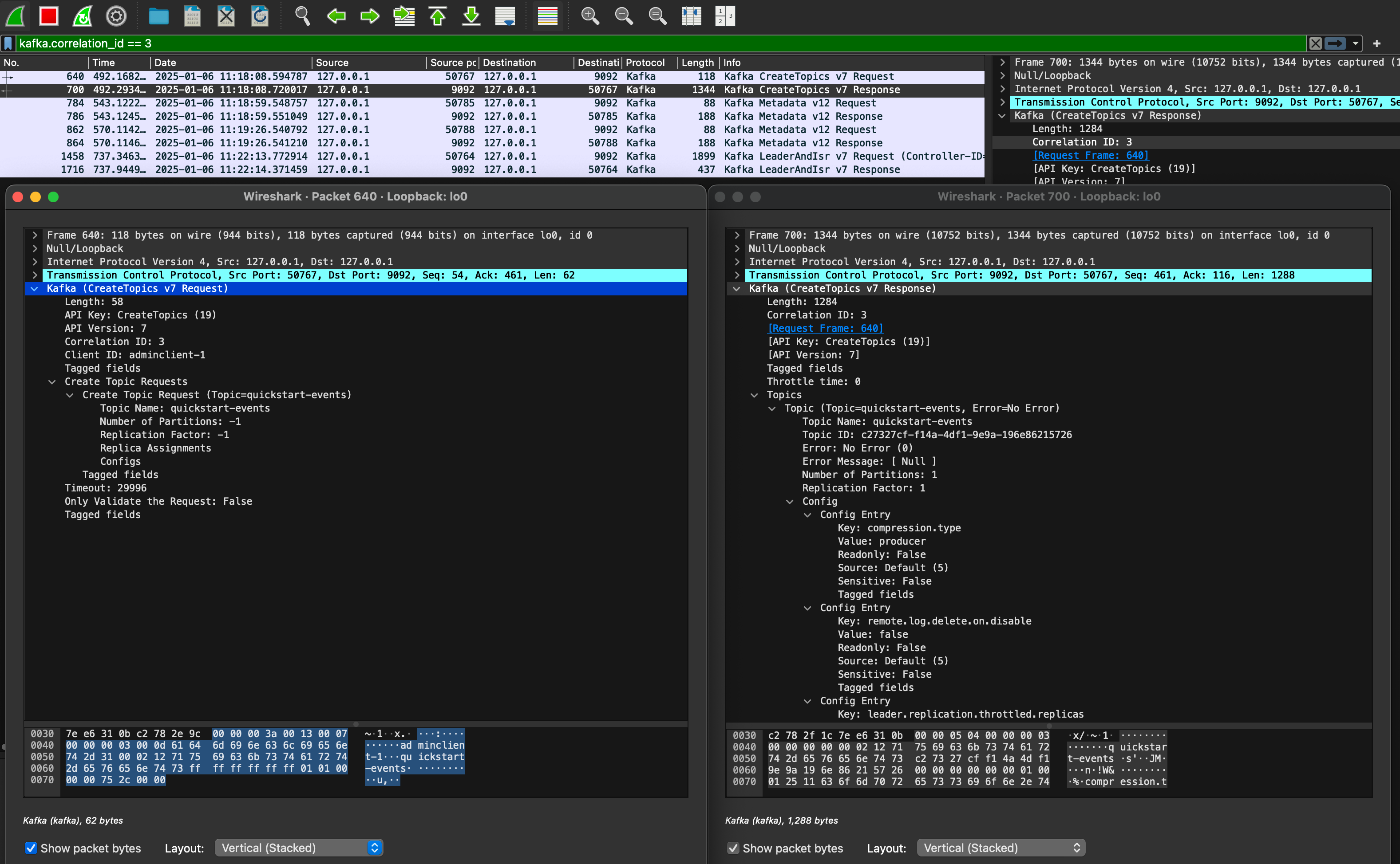Jump to the last packet
Screen dimensions: 1400x864
(471, 15)
